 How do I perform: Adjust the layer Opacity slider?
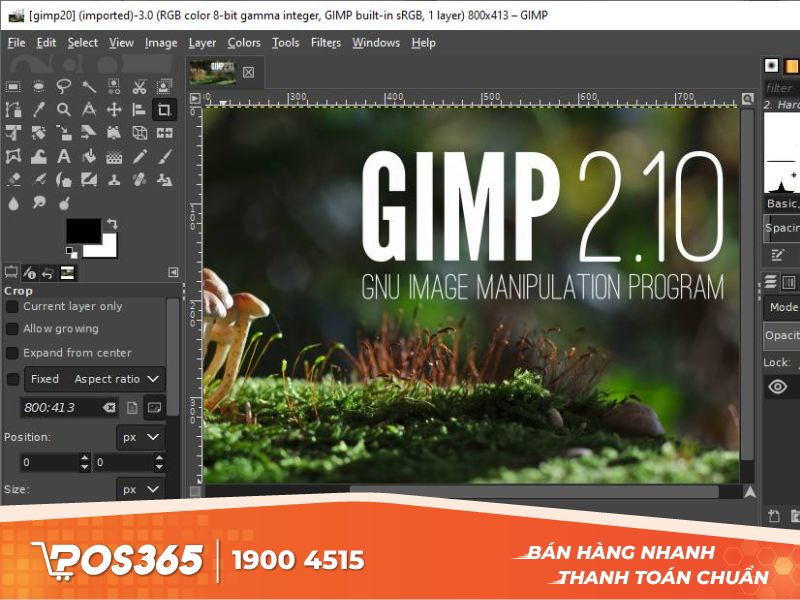(x=782, y=336)
